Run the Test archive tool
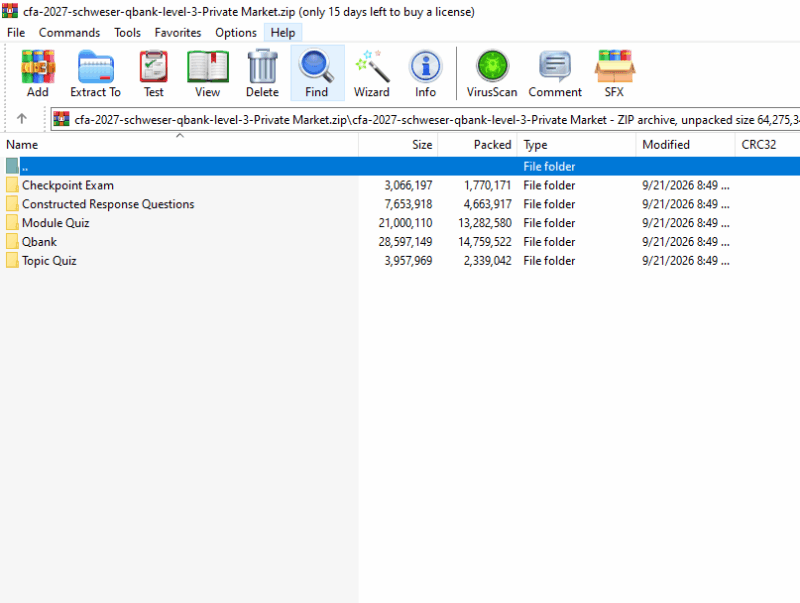Viewport: 800px width, 603px height. tap(154, 73)
